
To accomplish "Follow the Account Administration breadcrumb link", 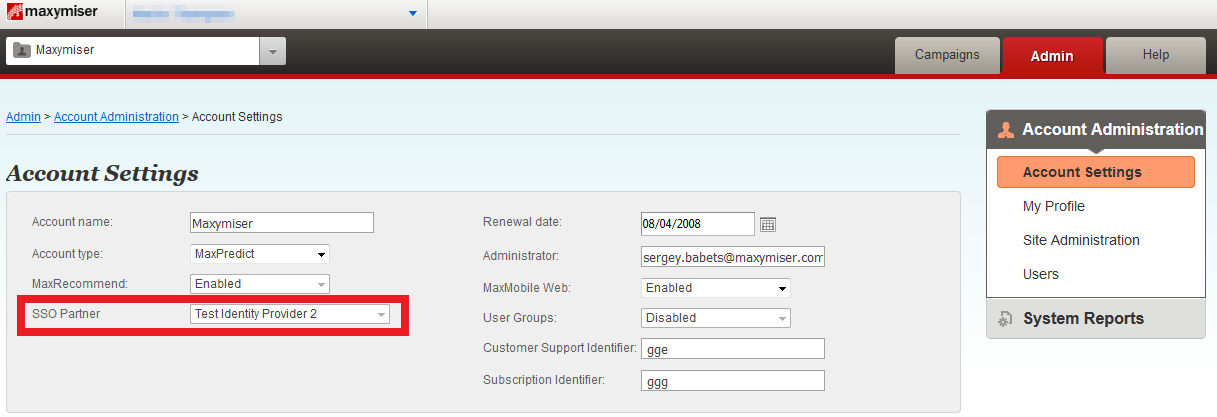I will coord(116,117).
